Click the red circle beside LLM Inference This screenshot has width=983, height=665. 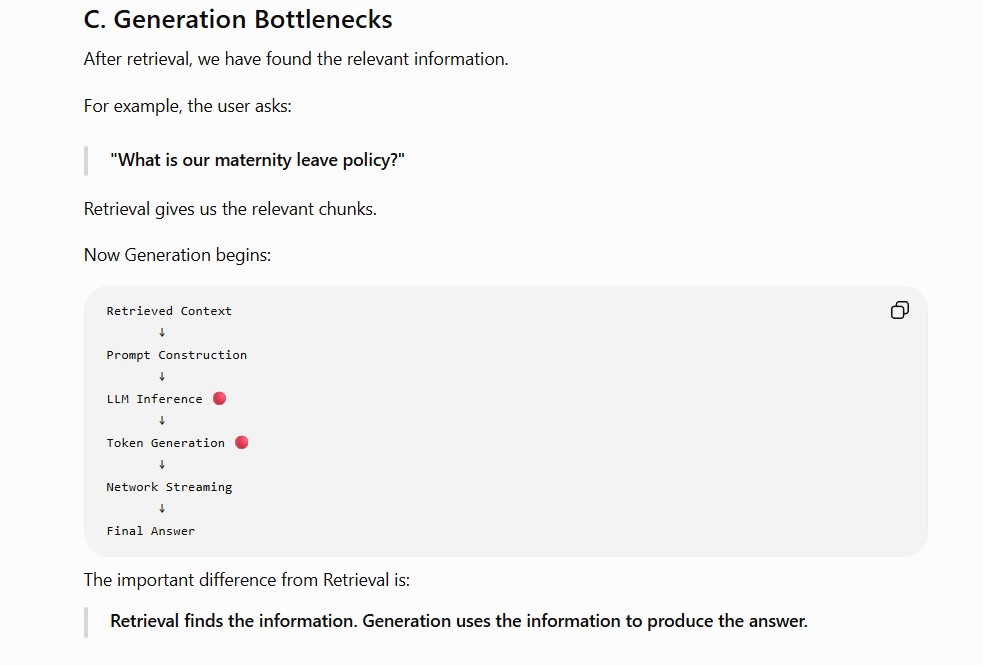219,399
